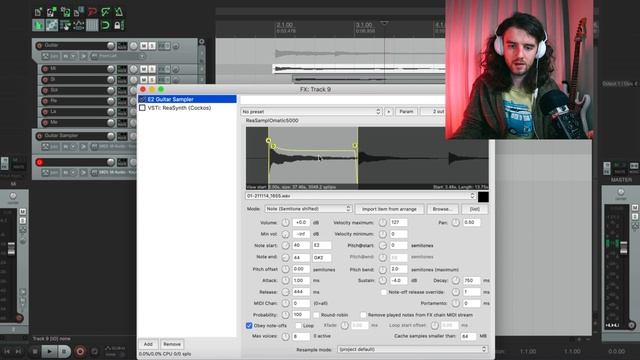Toggle Snap magnet toolbar icon
Image resolution: width=640 pixels, height=360 pixels.
click(106, 25)
